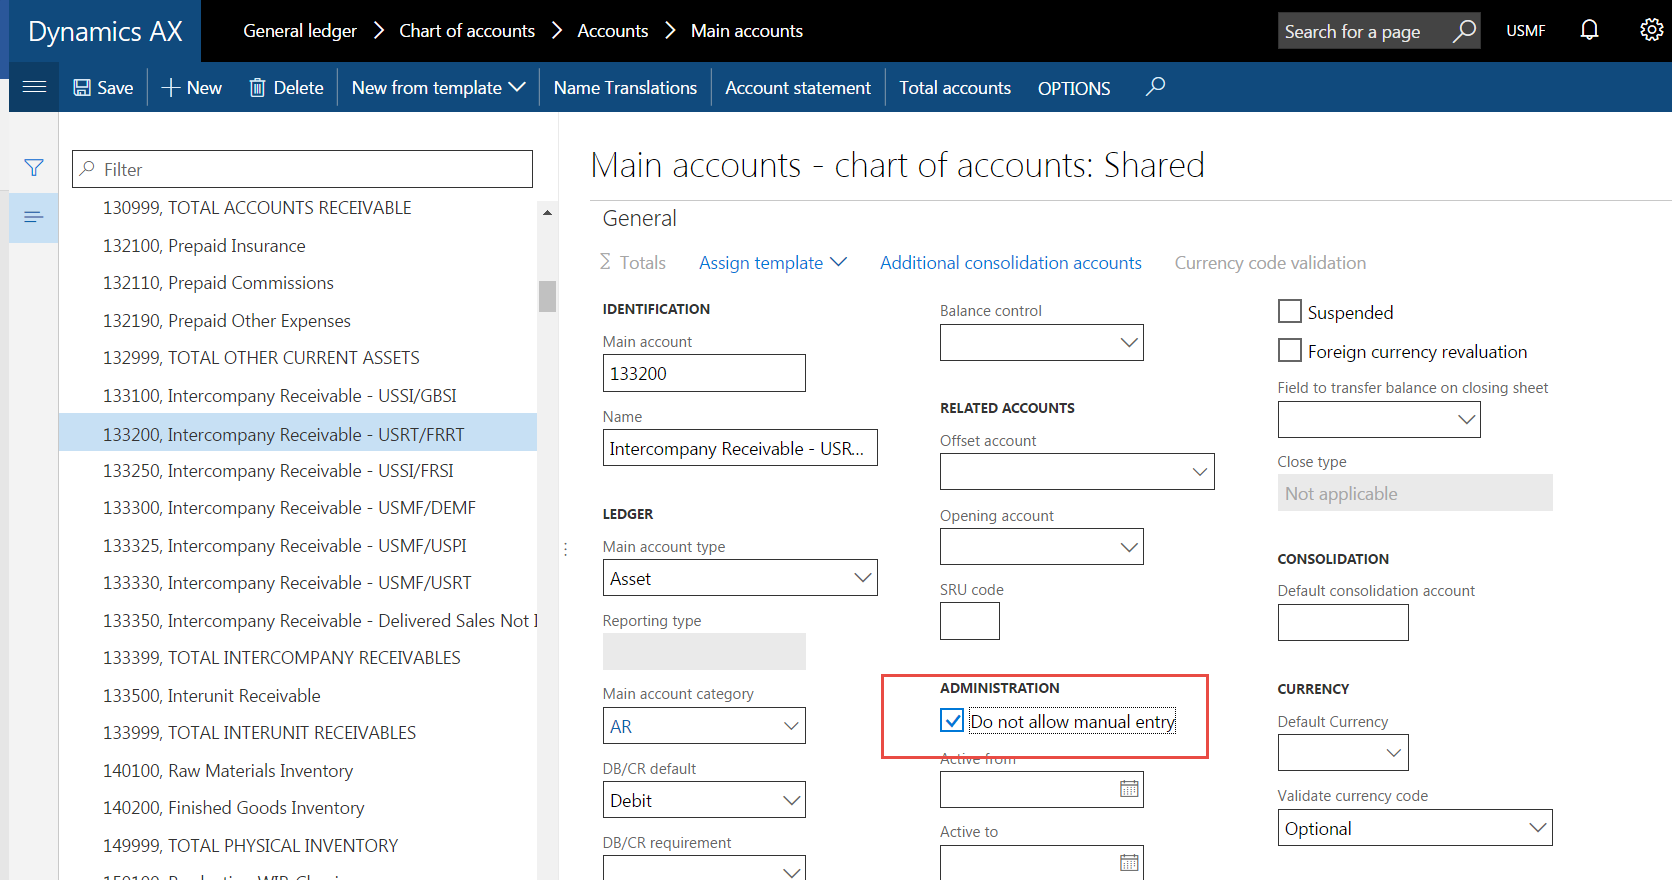Click the filter funnel icon in sidebar

tap(34, 168)
